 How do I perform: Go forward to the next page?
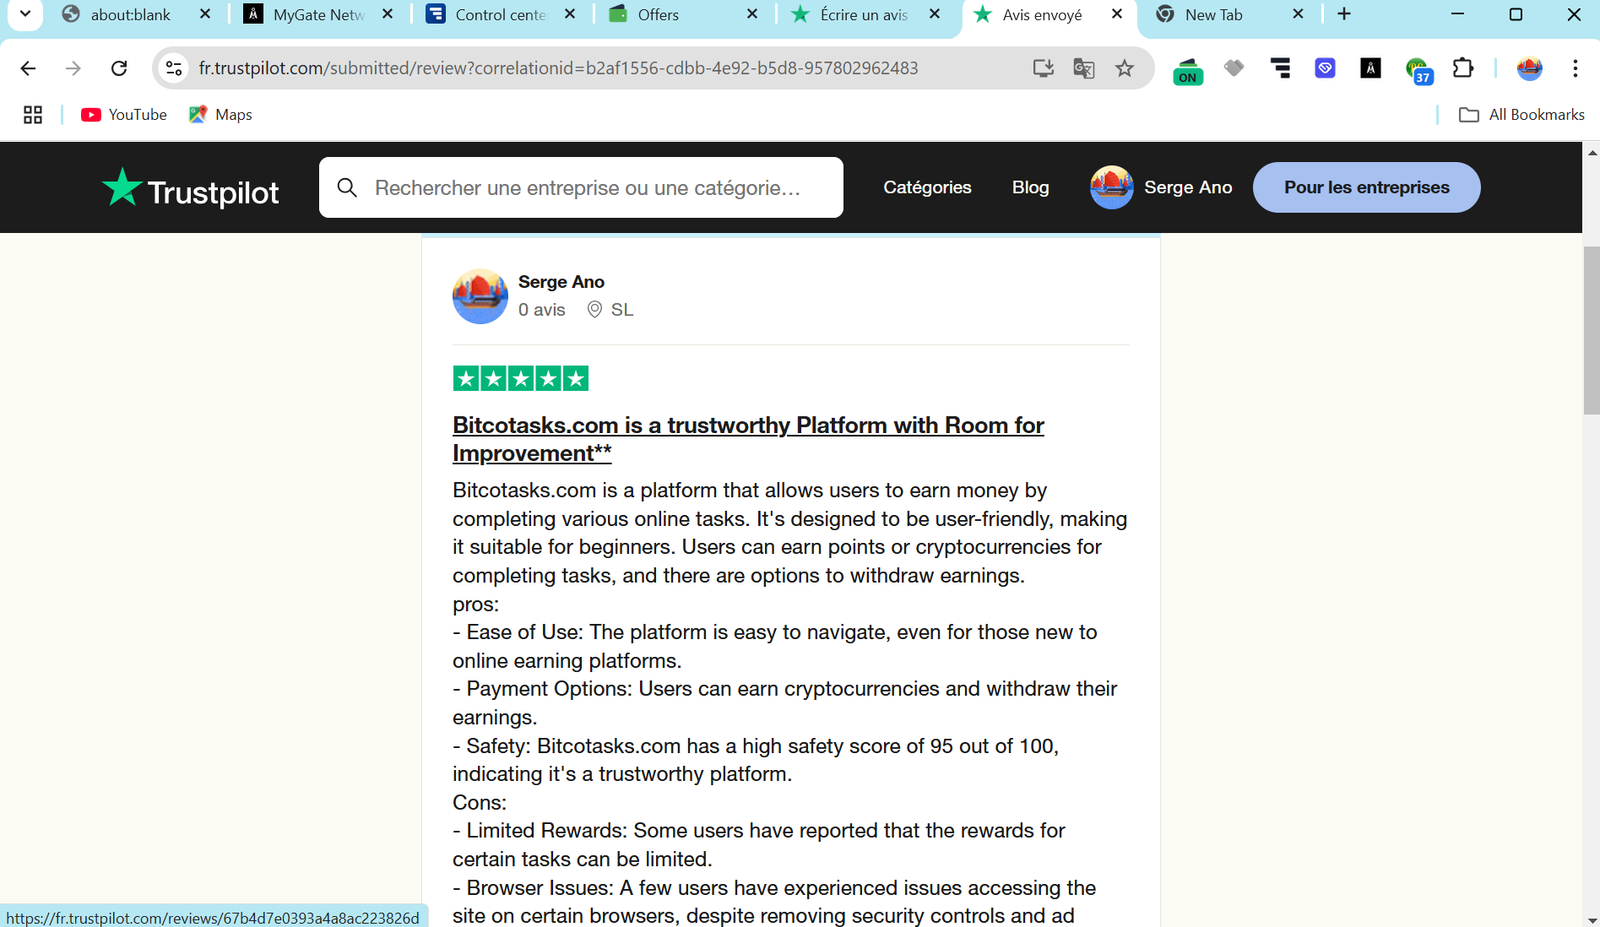(73, 68)
